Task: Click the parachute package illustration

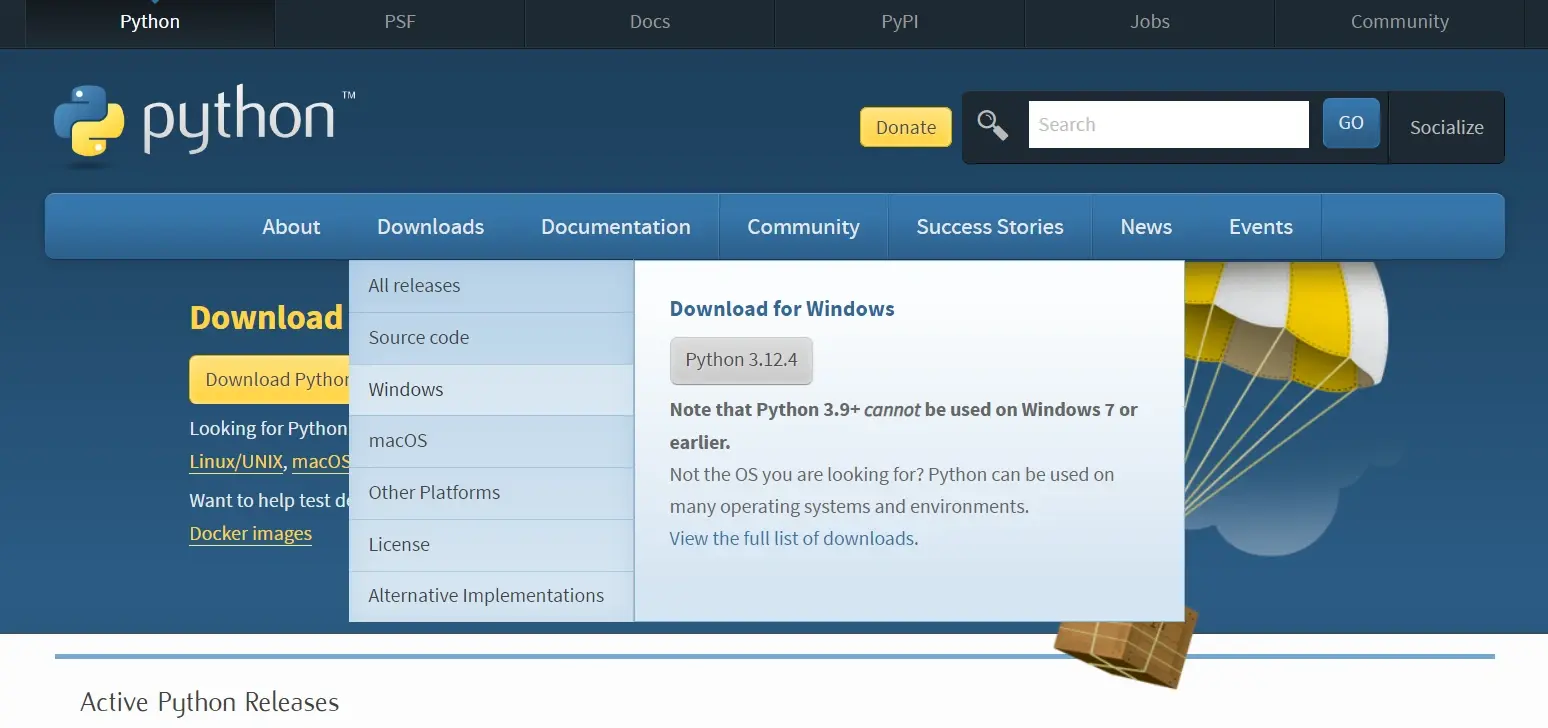Action: tap(1126, 645)
